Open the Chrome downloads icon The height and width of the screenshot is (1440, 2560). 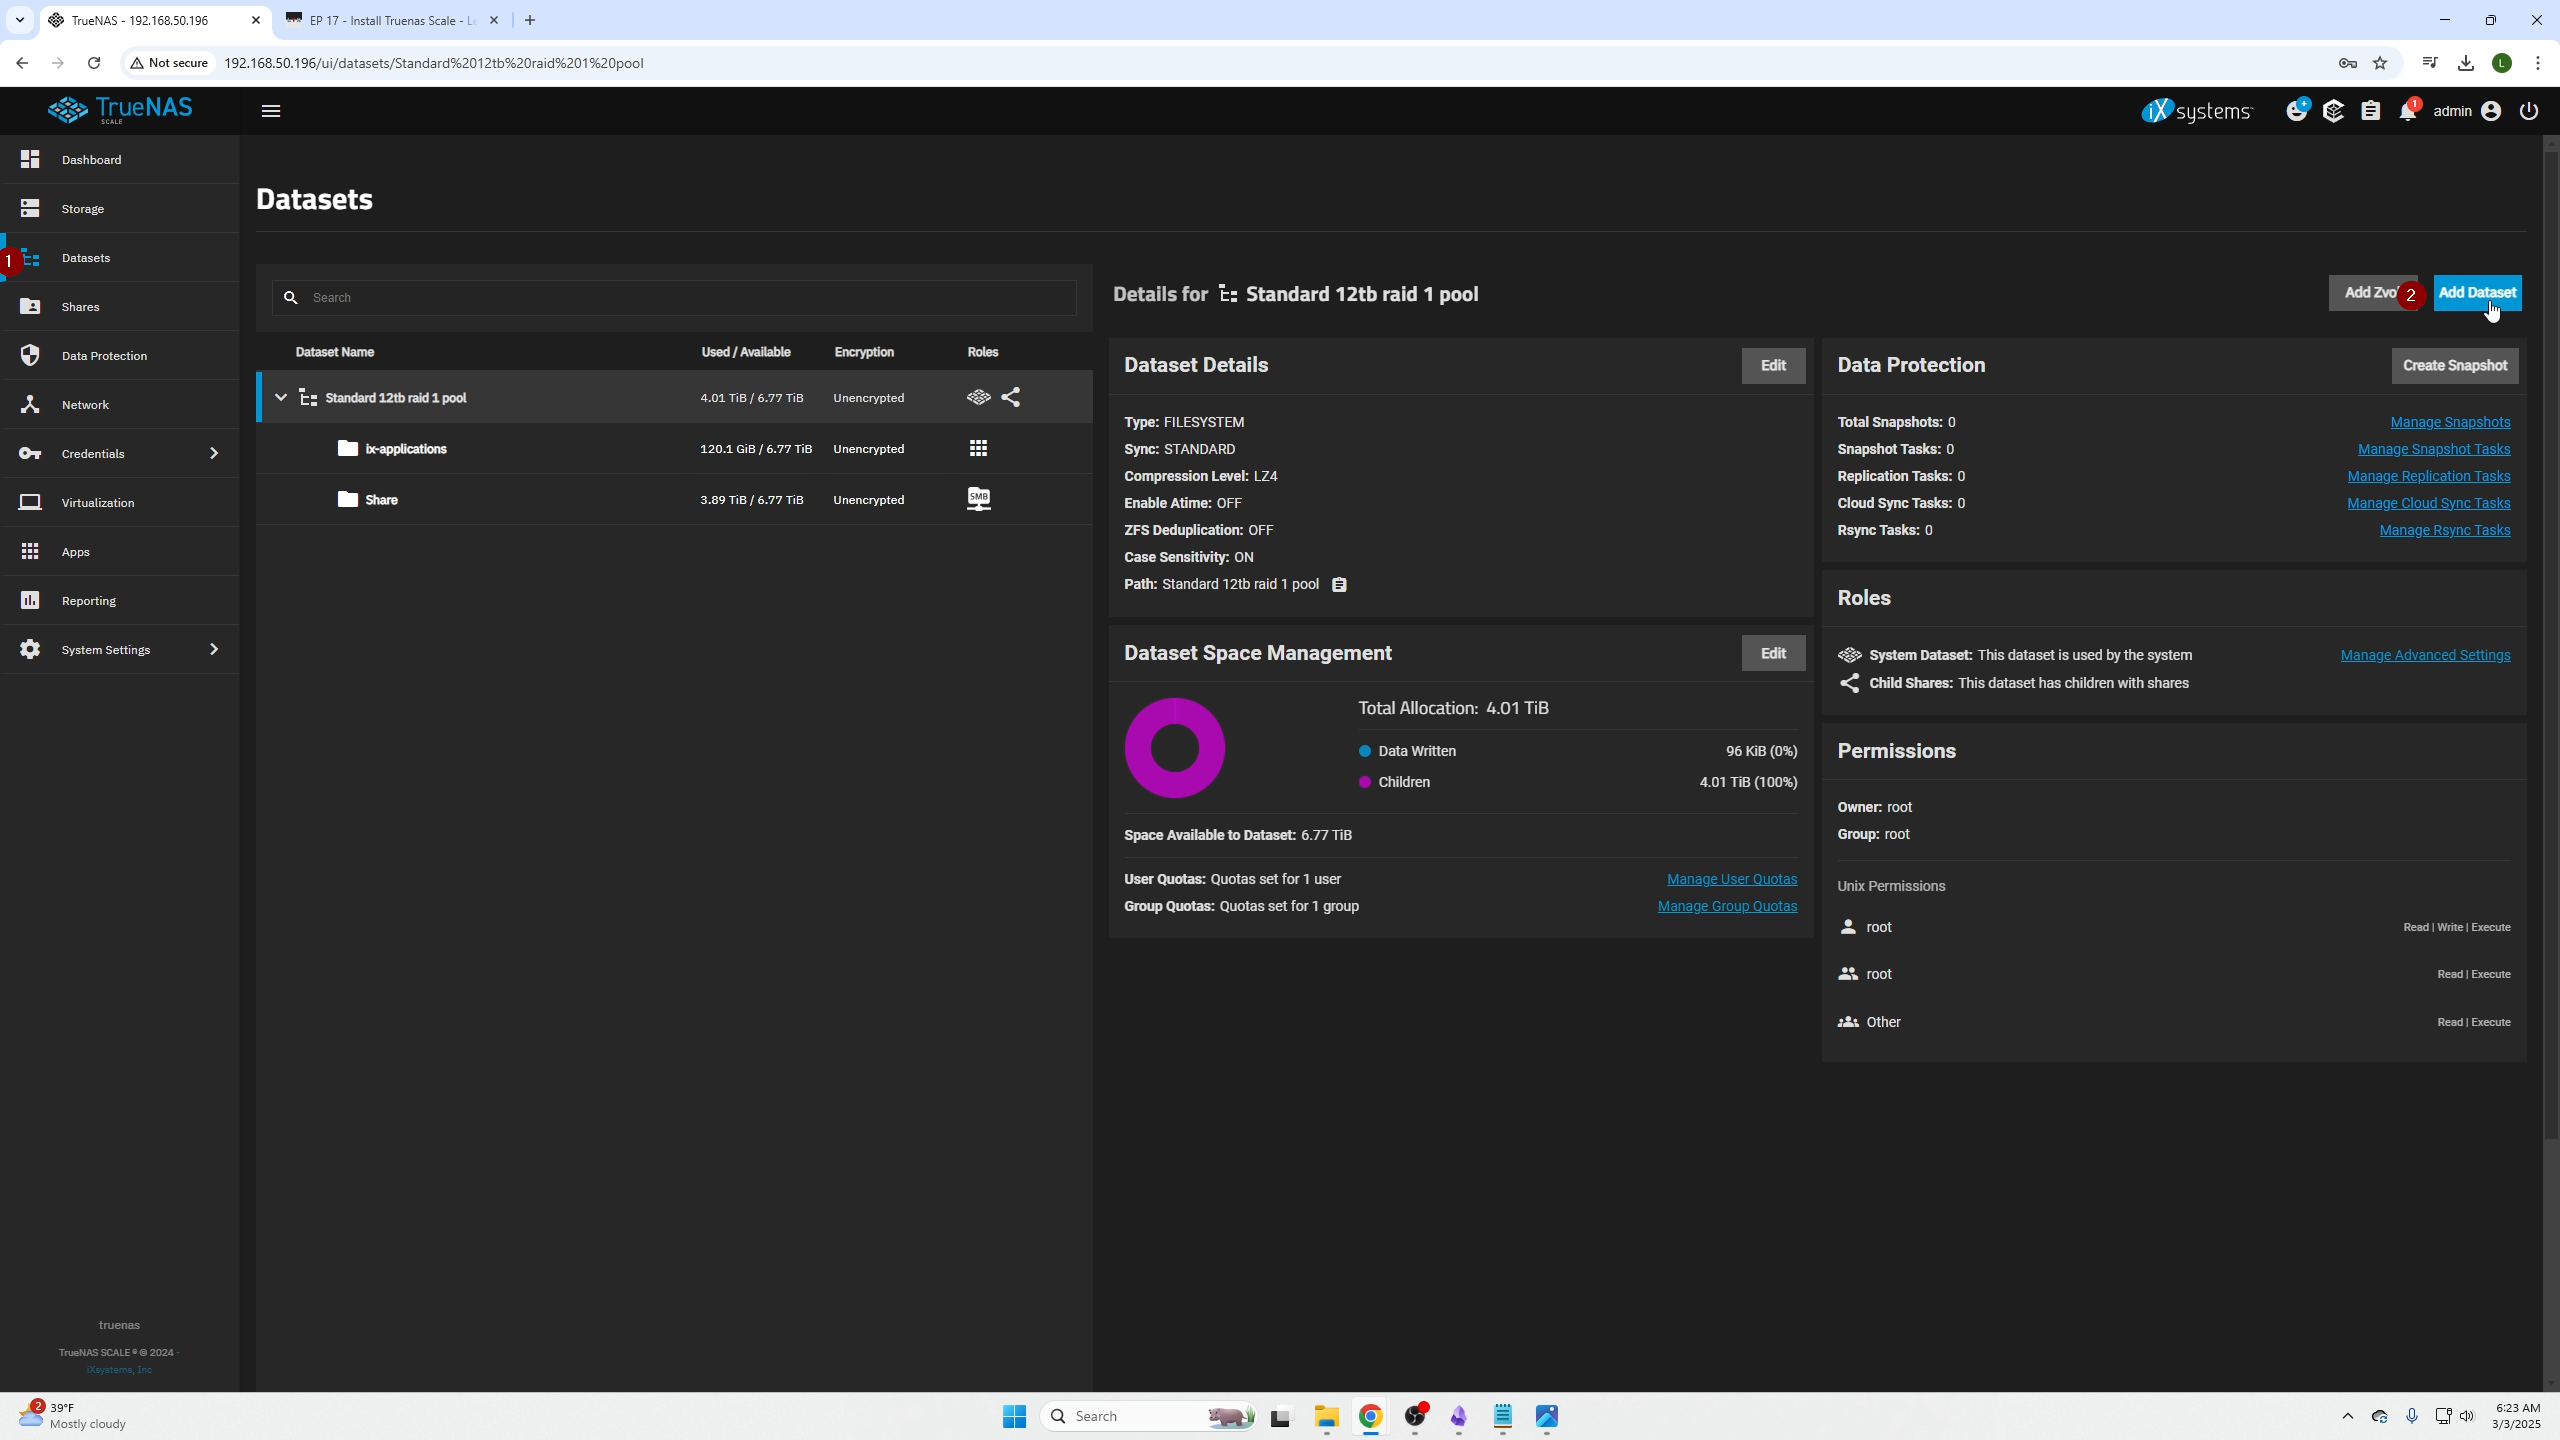tap(2466, 63)
